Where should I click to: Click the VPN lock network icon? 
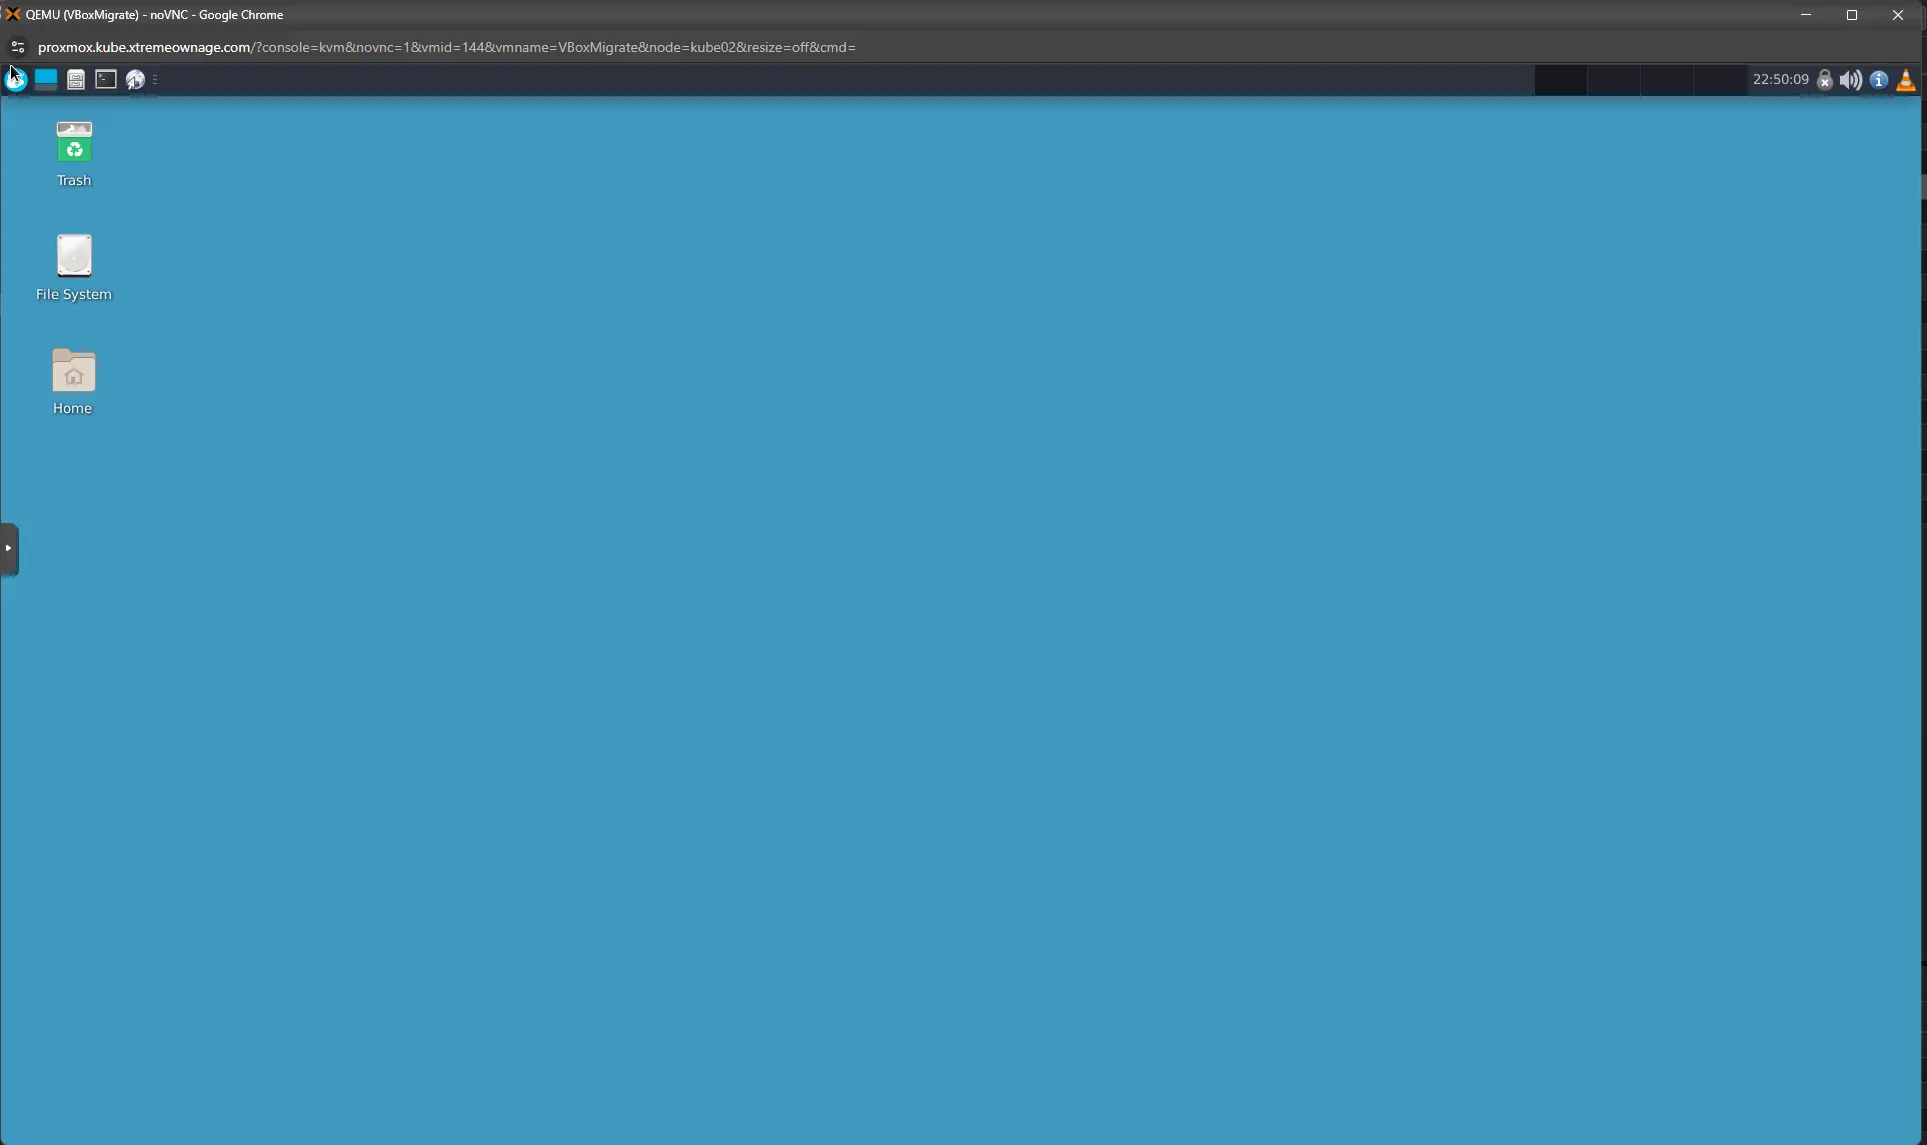pyautogui.click(x=1825, y=80)
